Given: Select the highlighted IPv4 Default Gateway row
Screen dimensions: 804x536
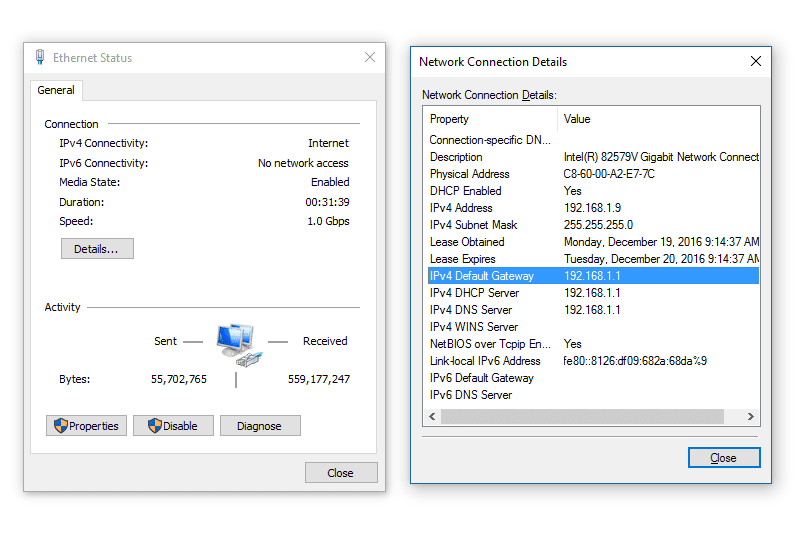Looking at the screenshot, I should point(593,275).
